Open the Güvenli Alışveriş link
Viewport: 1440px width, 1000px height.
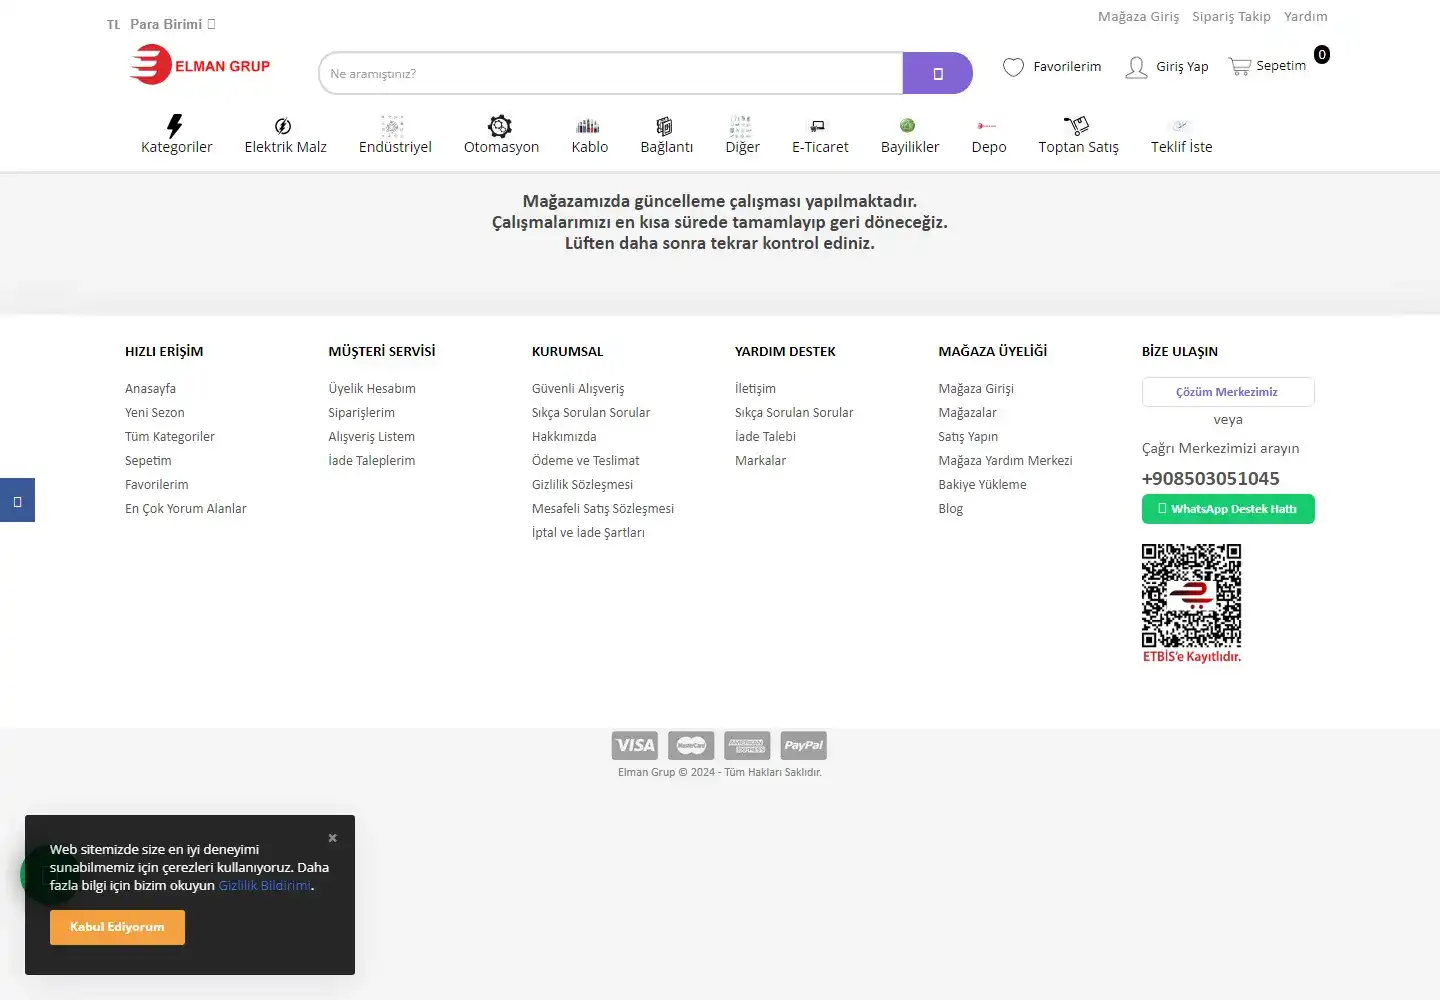pos(578,388)
